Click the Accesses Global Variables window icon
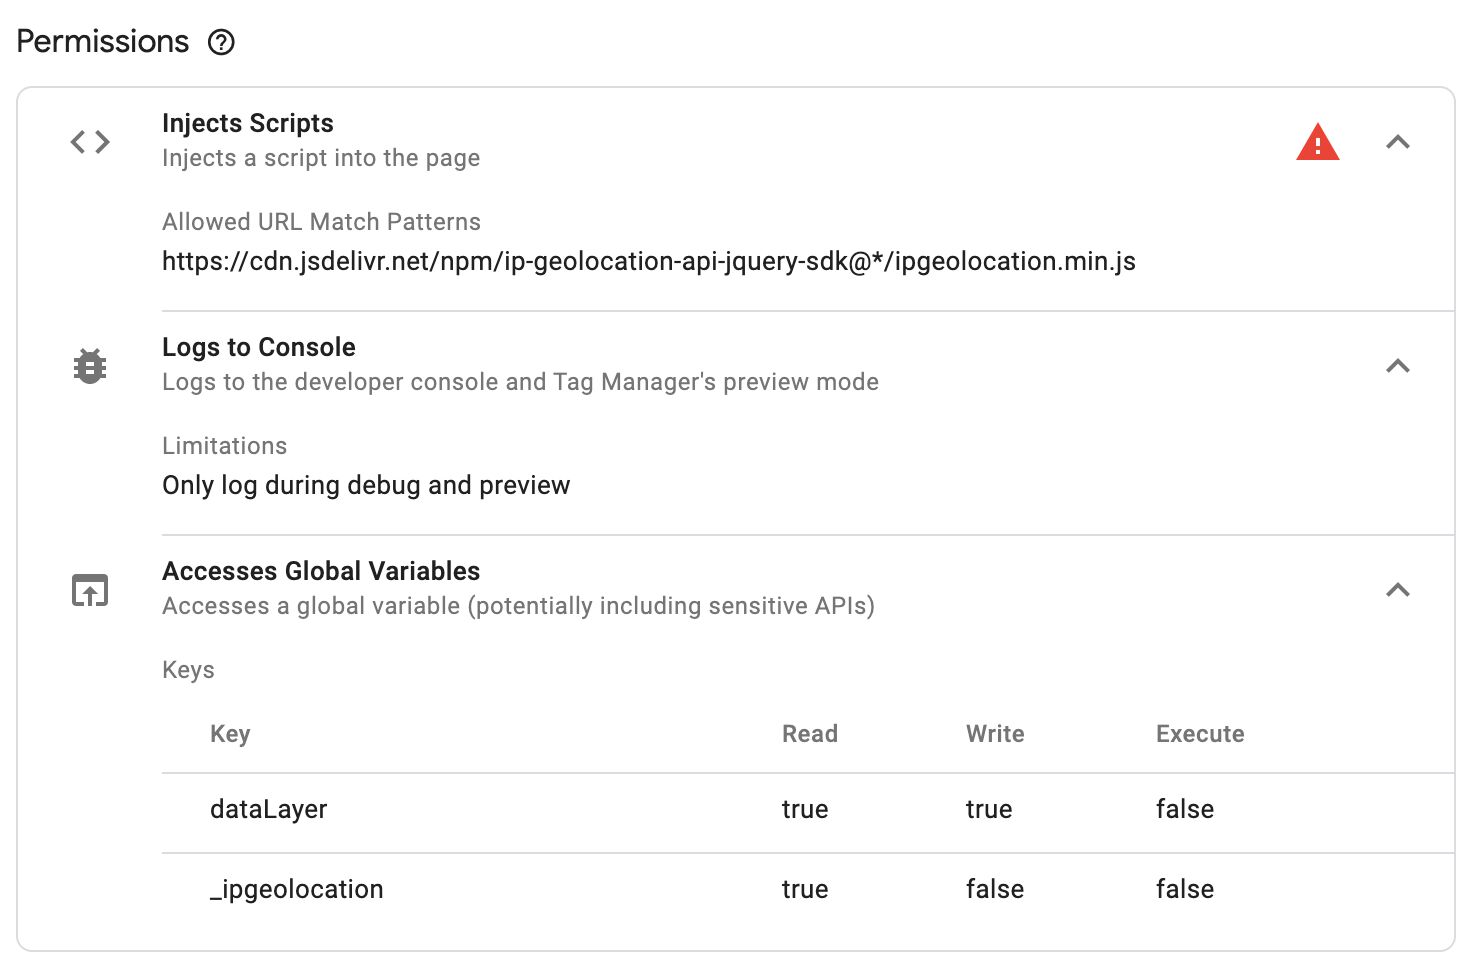 coord(90,590)
